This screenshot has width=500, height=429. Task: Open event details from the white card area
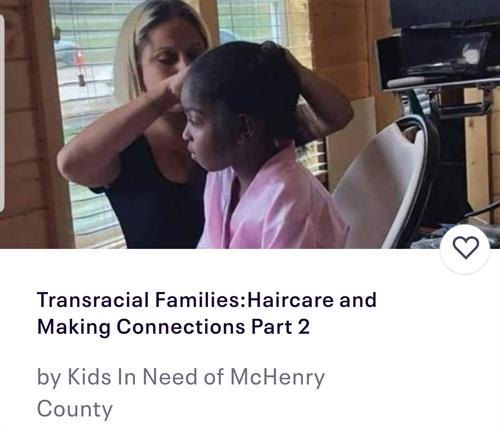tap(250, 339)
